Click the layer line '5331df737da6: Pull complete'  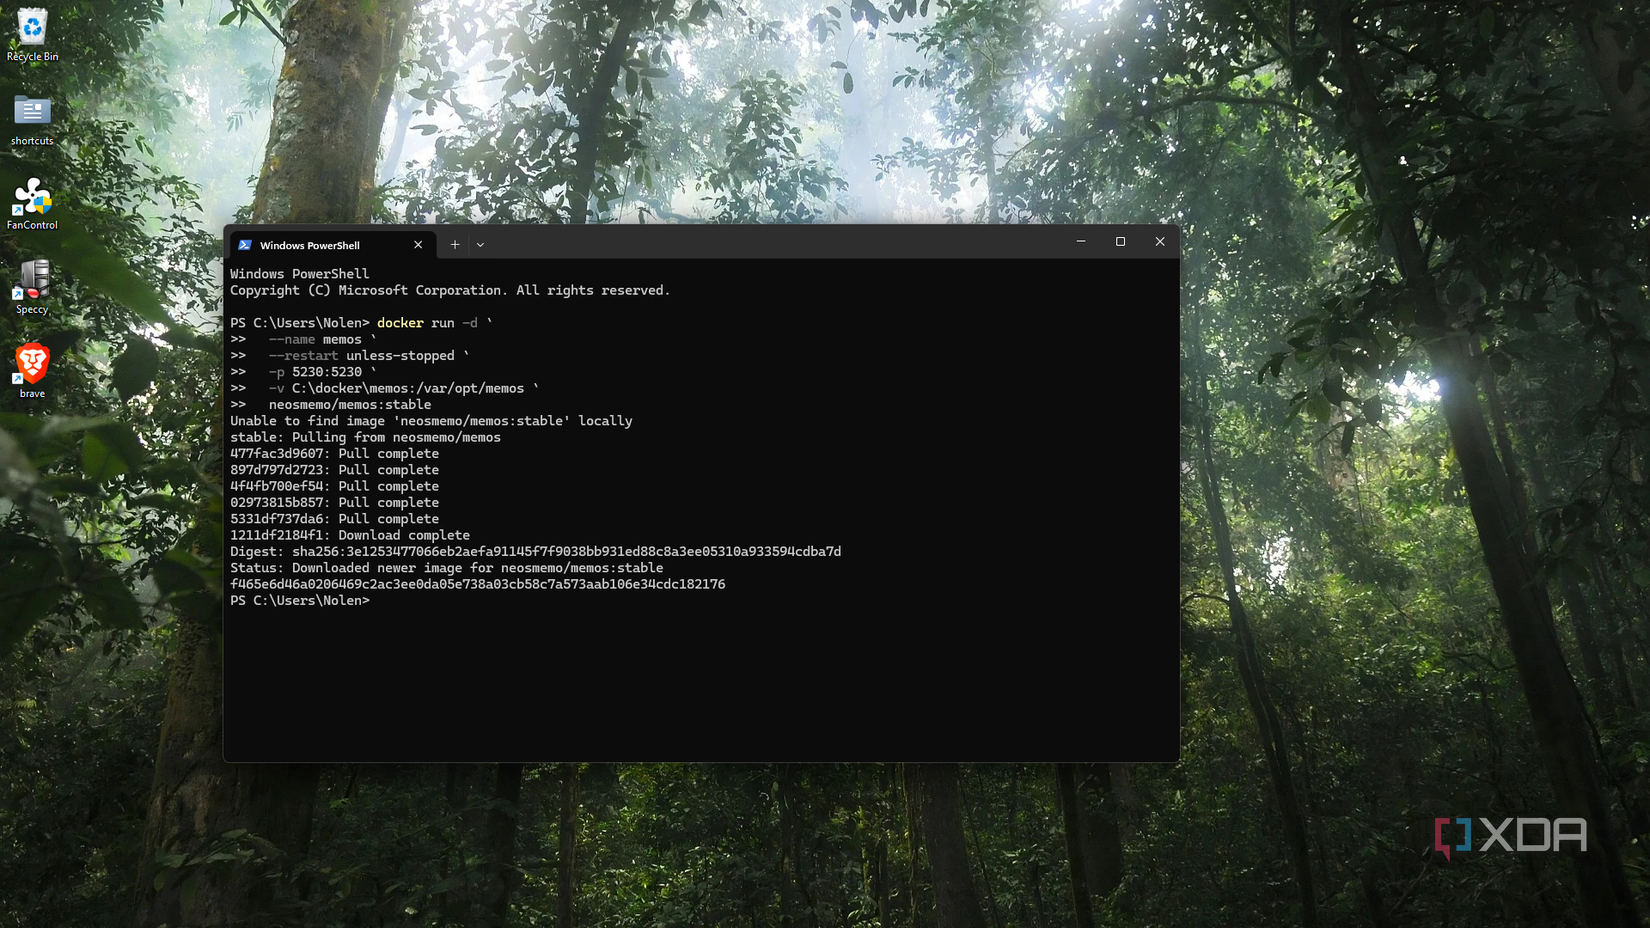coord(334,519)
